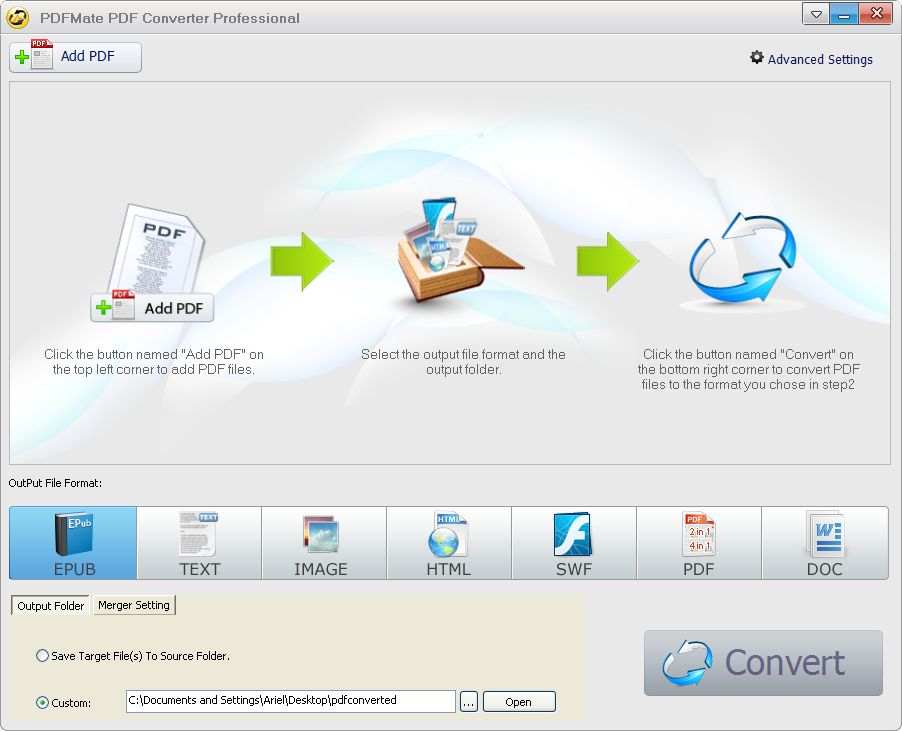The image size is (902, 731).
Task: Click the step one Add PDF instruction text
Action: click(x=154, y=362)
